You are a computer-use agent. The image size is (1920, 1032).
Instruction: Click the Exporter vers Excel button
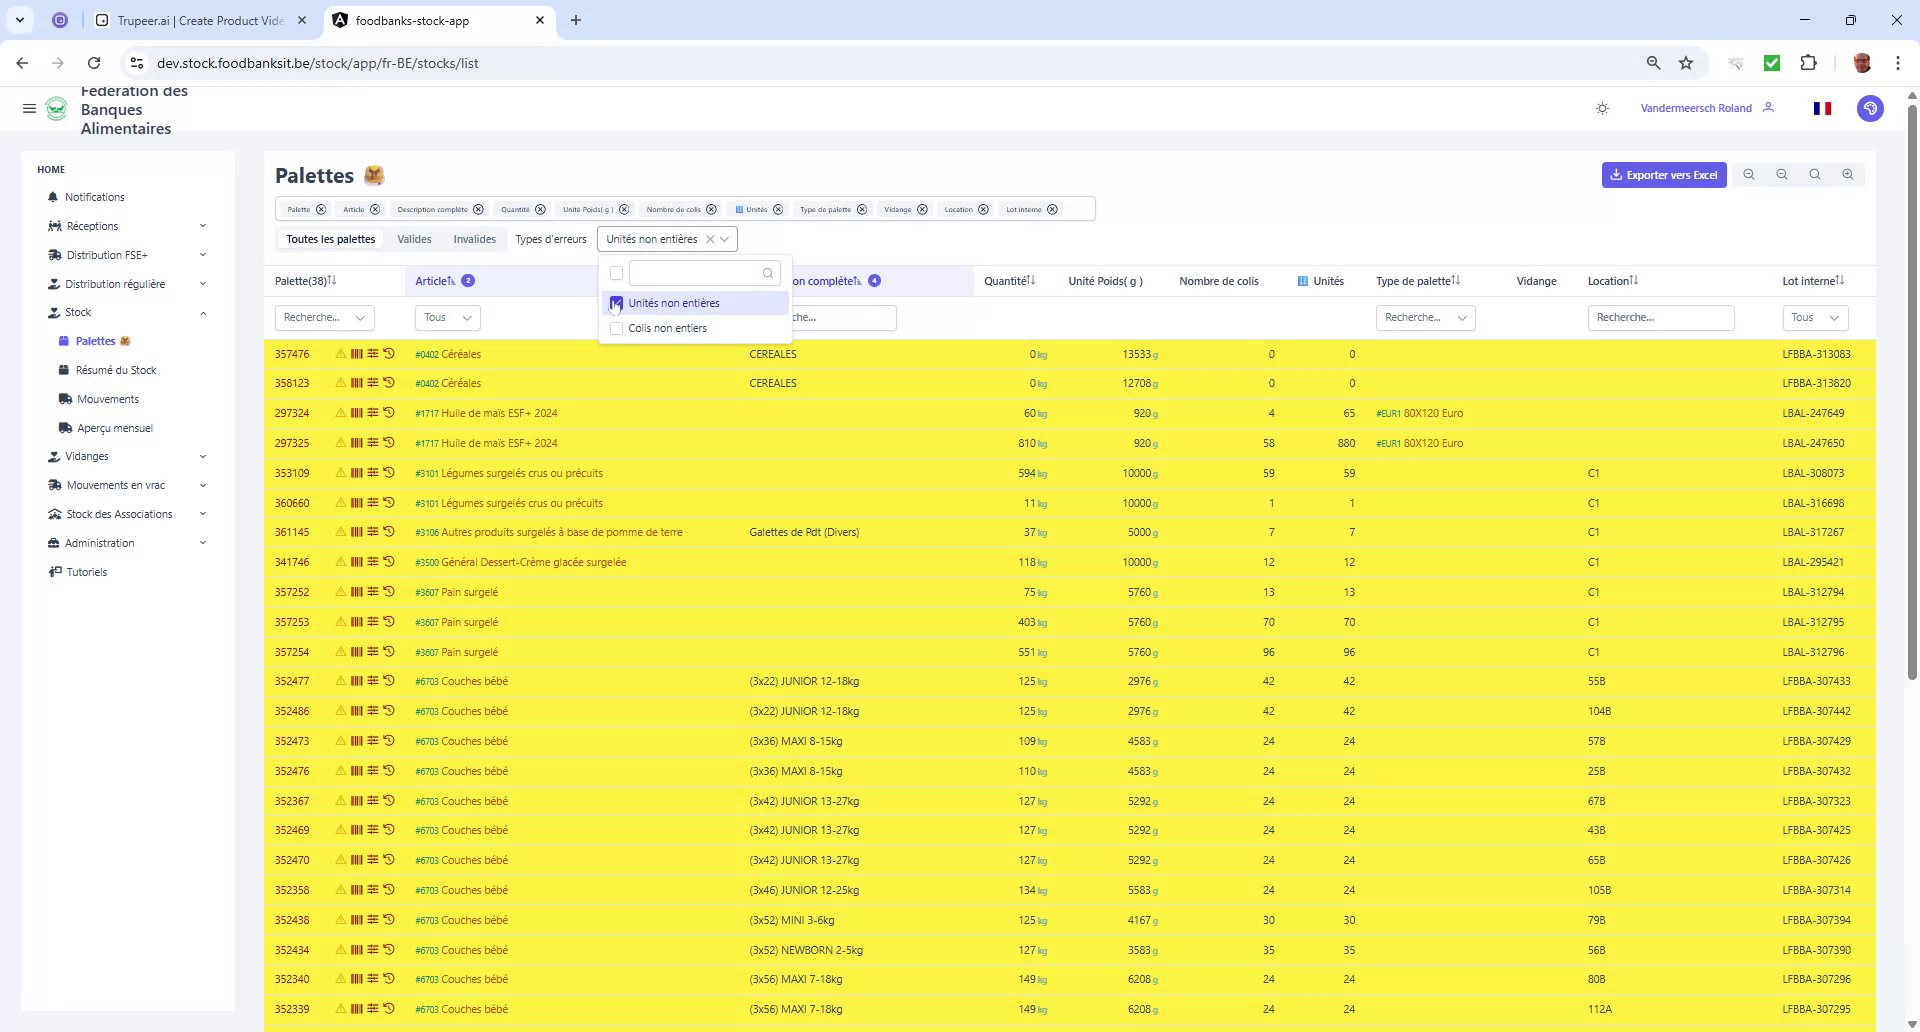click(1663, 174)
